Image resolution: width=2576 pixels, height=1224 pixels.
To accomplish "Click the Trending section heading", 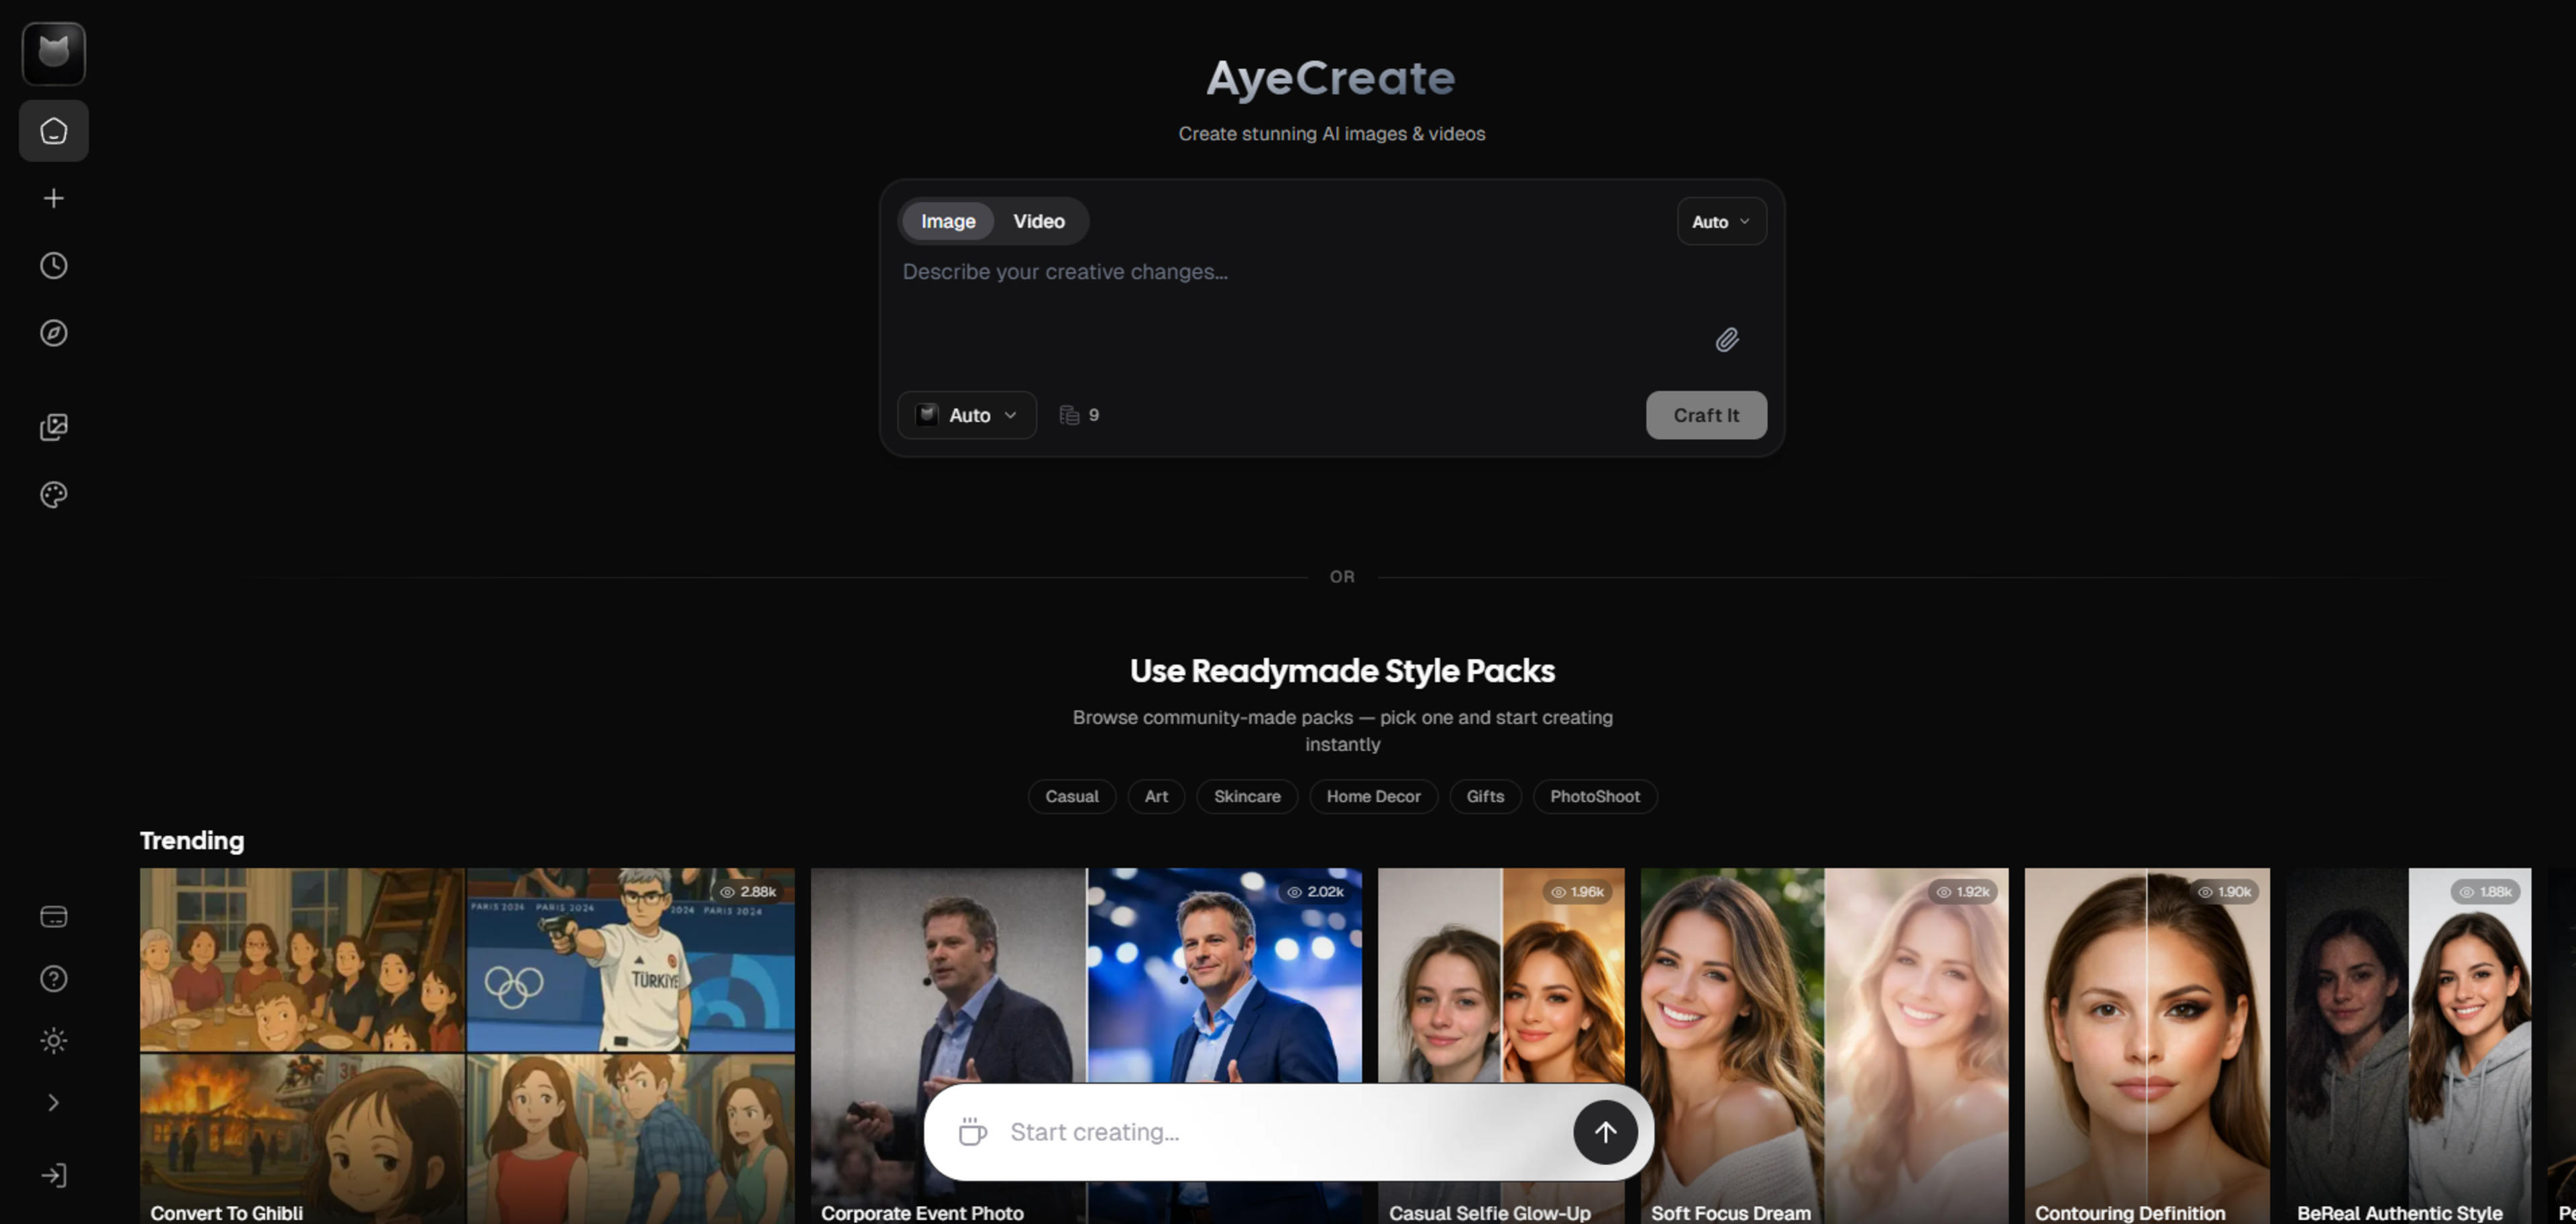I will pyautogui.click(x=192, y=841).
